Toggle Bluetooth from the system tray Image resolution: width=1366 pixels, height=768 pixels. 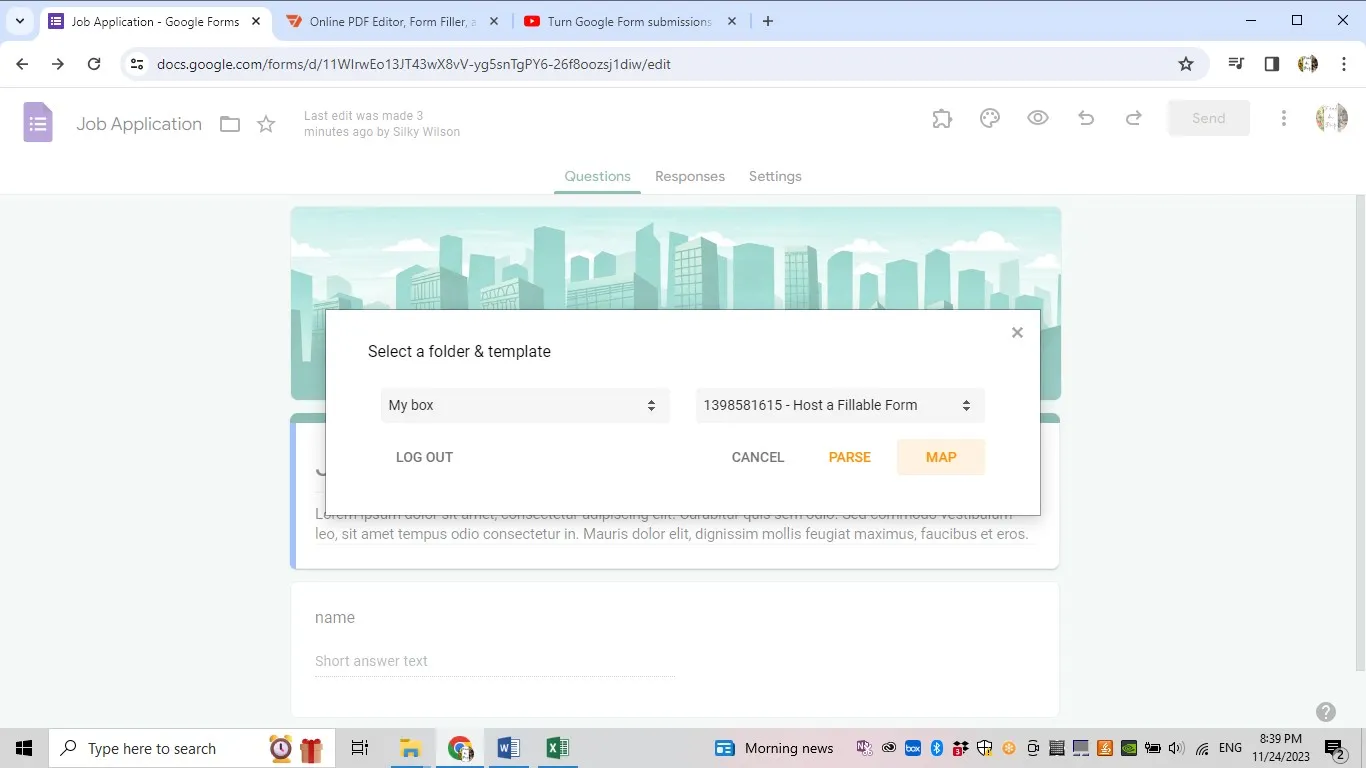pos(935,747)
